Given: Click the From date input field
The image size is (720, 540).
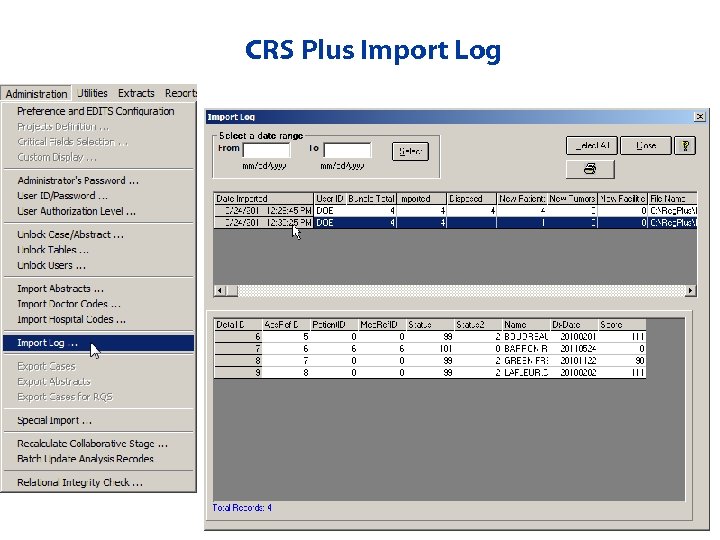Looking at the screenshot, I should (x=266, y=150).
